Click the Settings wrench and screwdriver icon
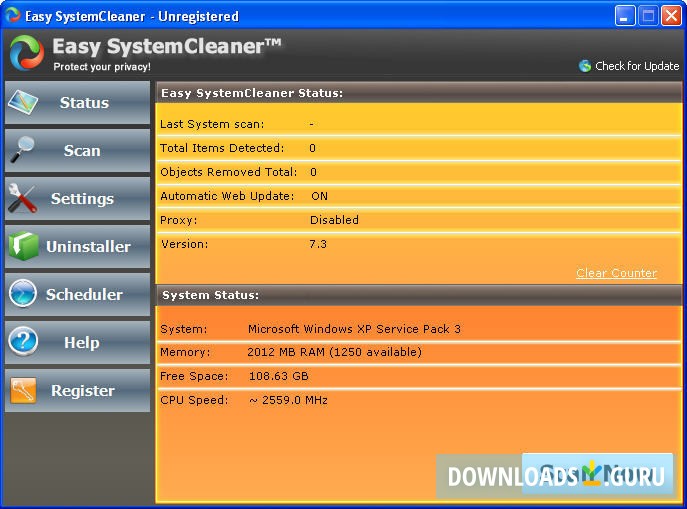 [22, 198]
